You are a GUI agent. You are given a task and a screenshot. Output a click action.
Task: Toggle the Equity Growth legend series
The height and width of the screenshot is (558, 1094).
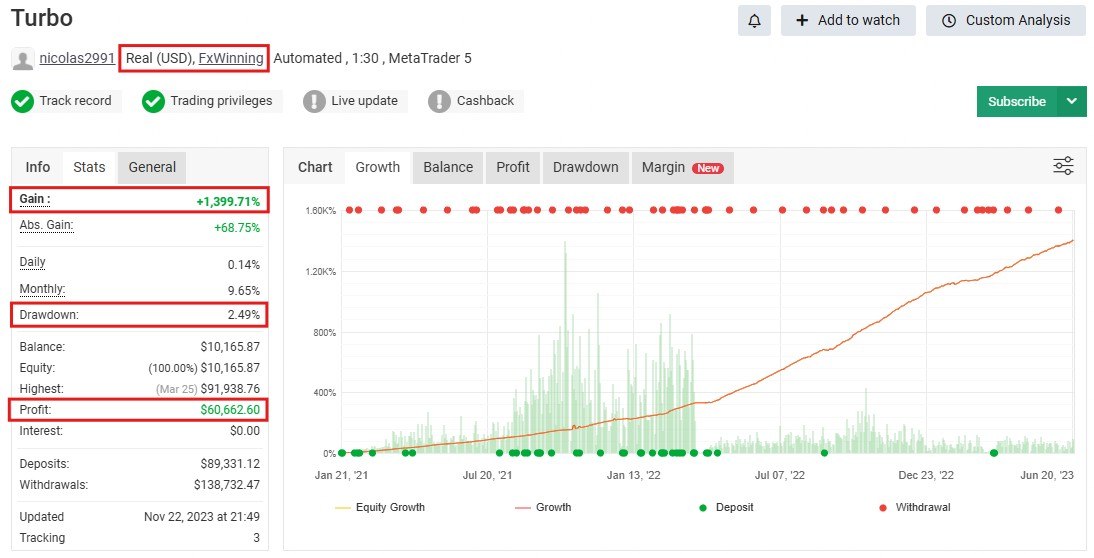pos(379,507)
